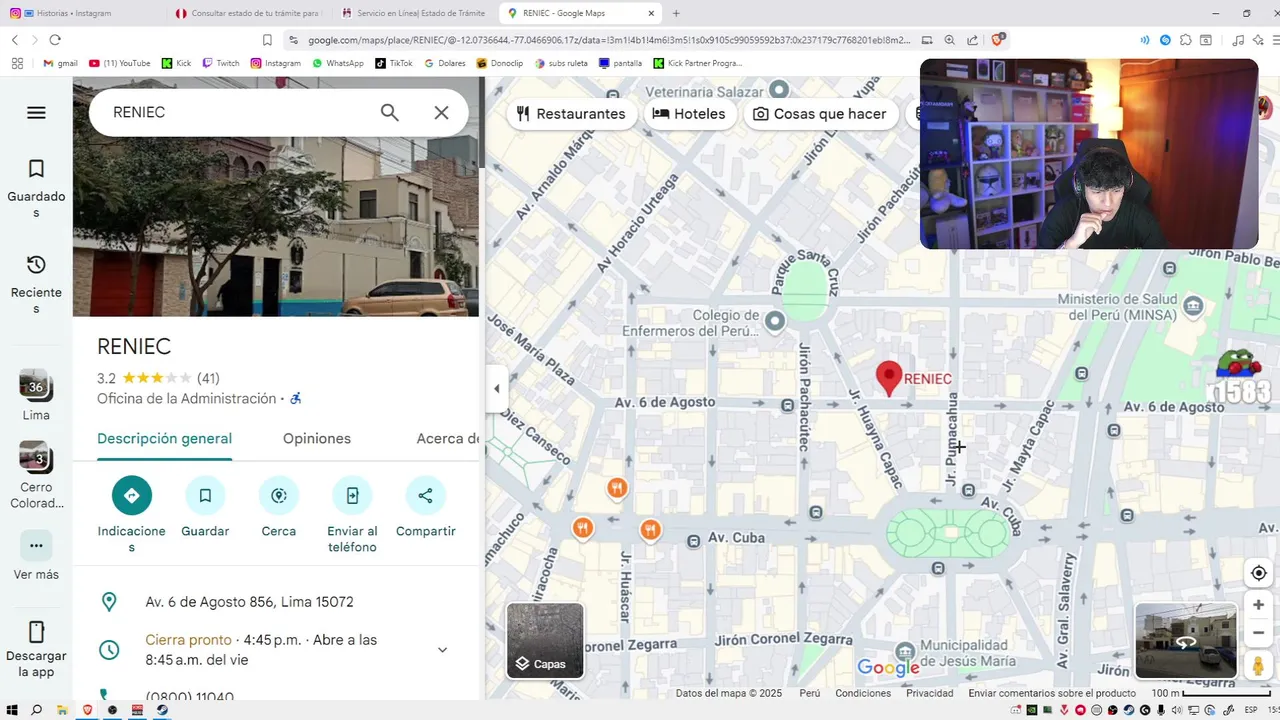Center map on my location button
Image resolution: width=1280 pixels, height=720 pixels.
pos(1259,573)
